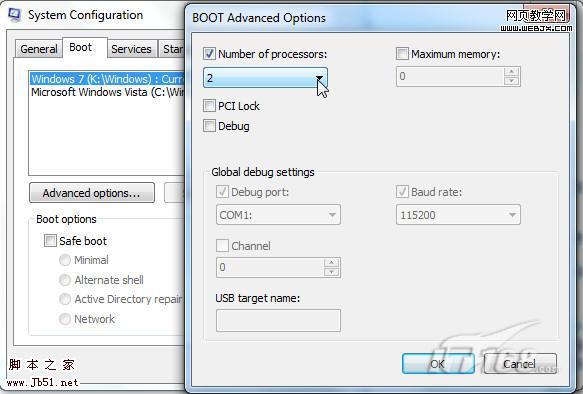Select Microsoft Windows Vista boot entry
583x394 pixels.
coord(107,92)
